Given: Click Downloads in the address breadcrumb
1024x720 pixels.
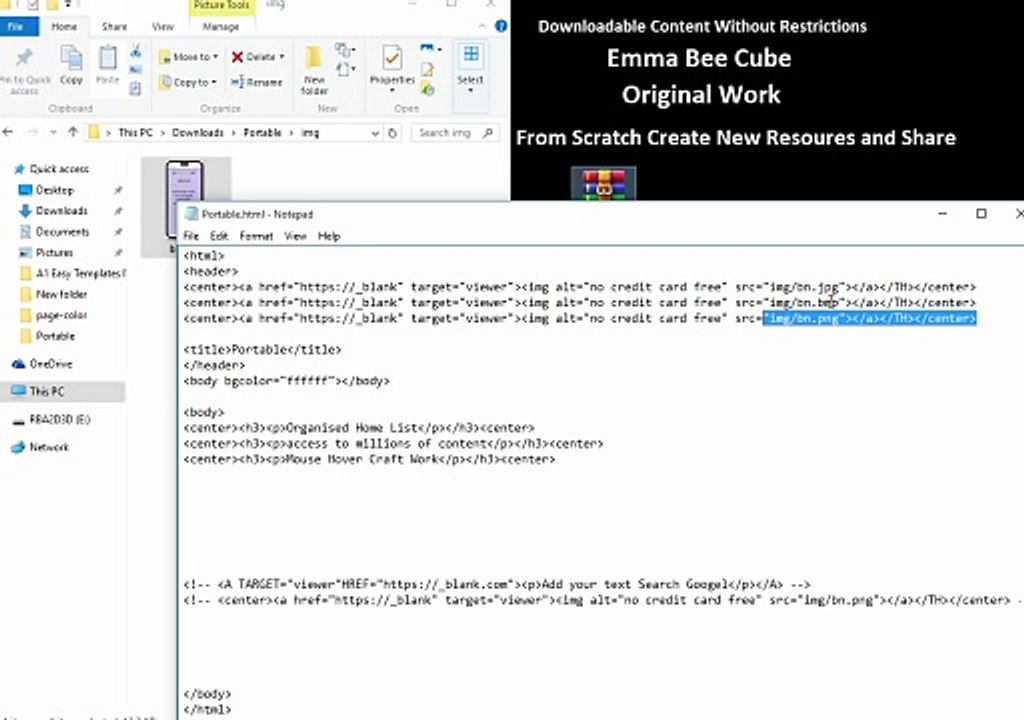Looking at the screenshot, I should click(198, 133).
